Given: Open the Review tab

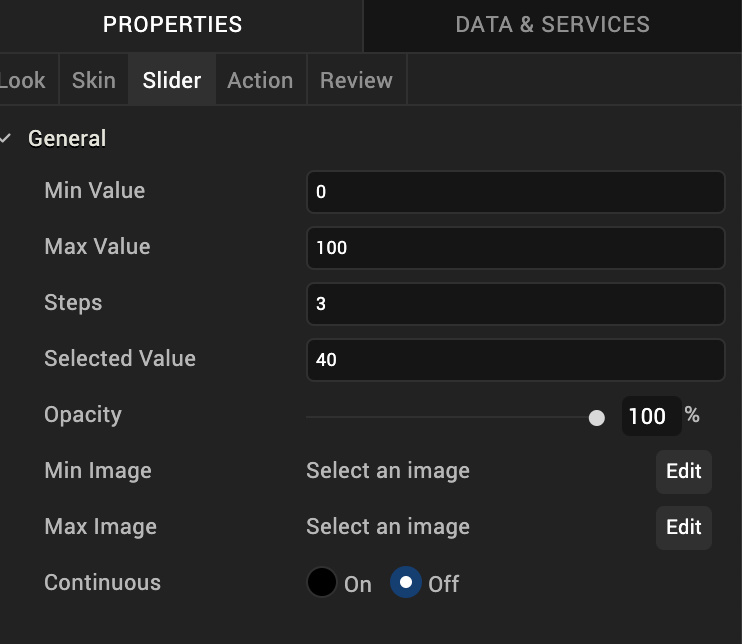Looking at the screenshot, I should coord(356,80).
